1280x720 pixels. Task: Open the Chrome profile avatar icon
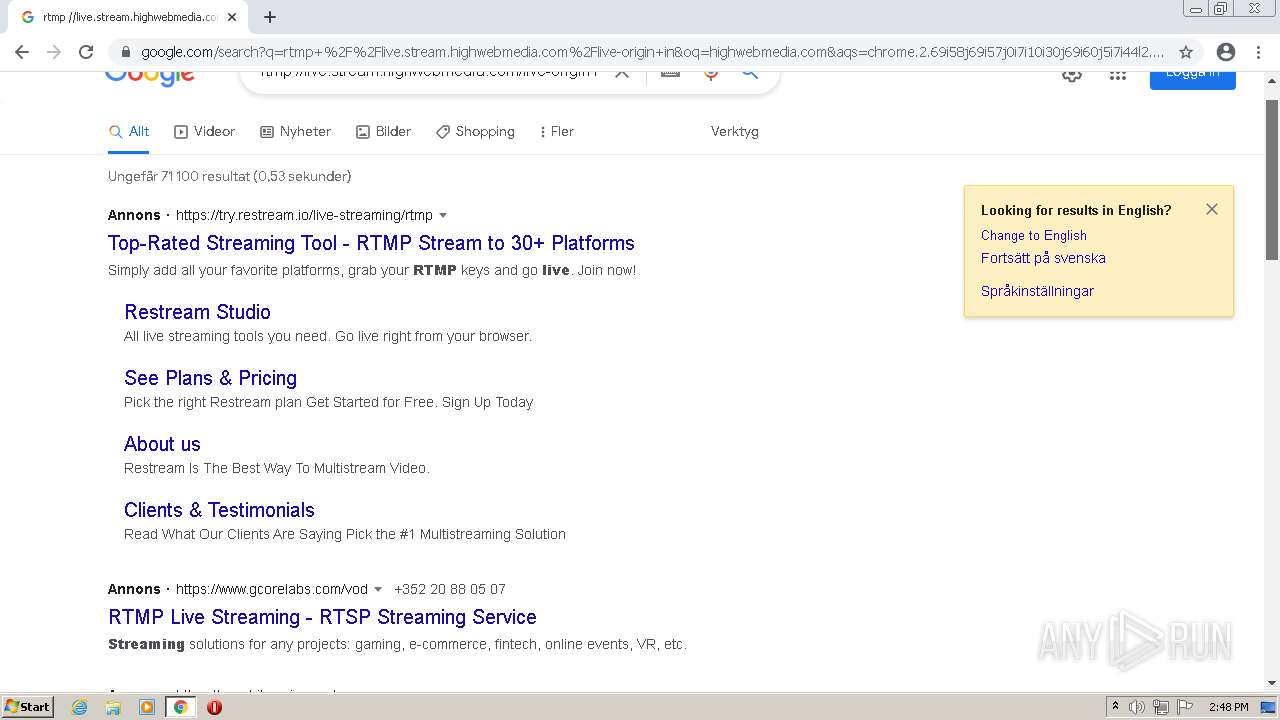1226,52
